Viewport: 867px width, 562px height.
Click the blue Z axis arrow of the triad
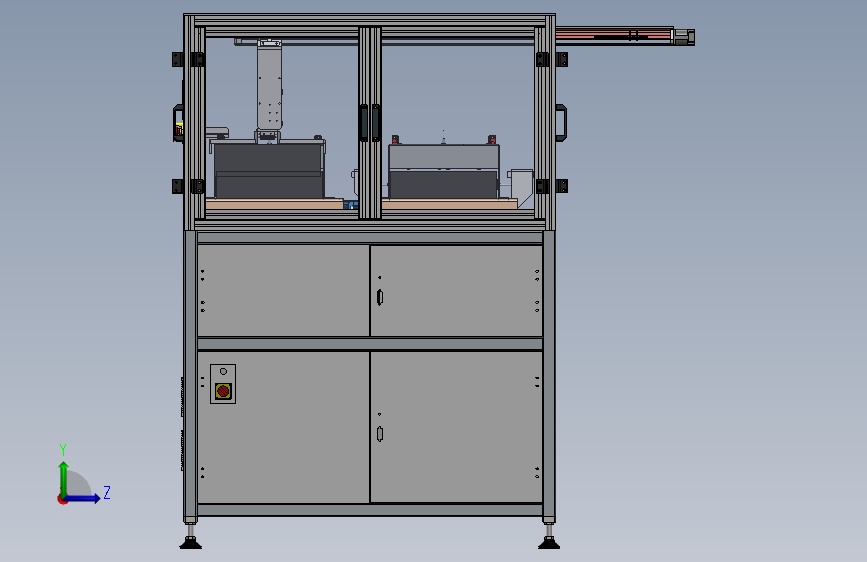(x=83, y=498)
